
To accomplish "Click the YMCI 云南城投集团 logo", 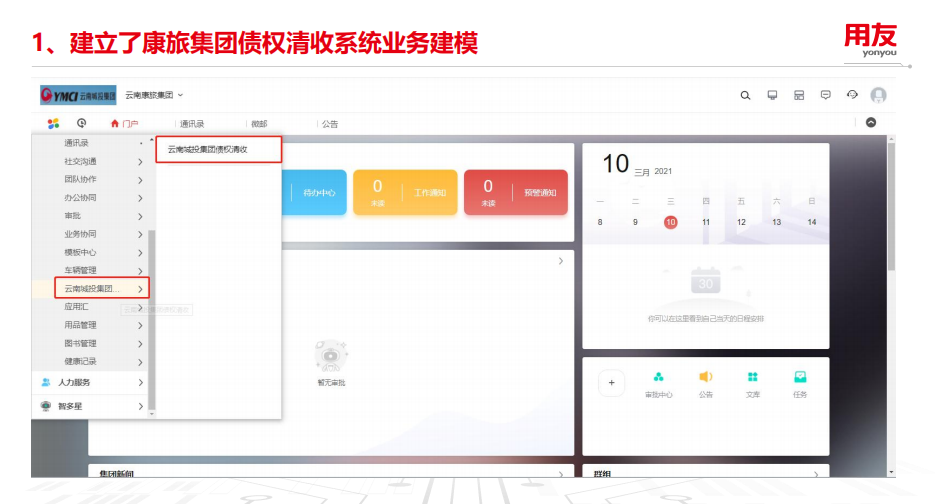I will 78,95.
